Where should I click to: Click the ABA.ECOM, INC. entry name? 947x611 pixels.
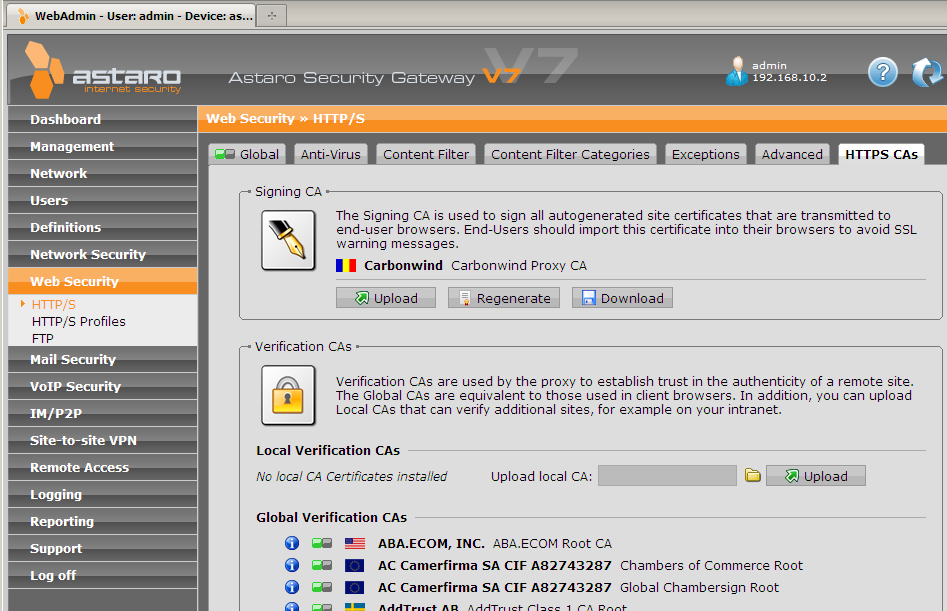tap(431, 543)
